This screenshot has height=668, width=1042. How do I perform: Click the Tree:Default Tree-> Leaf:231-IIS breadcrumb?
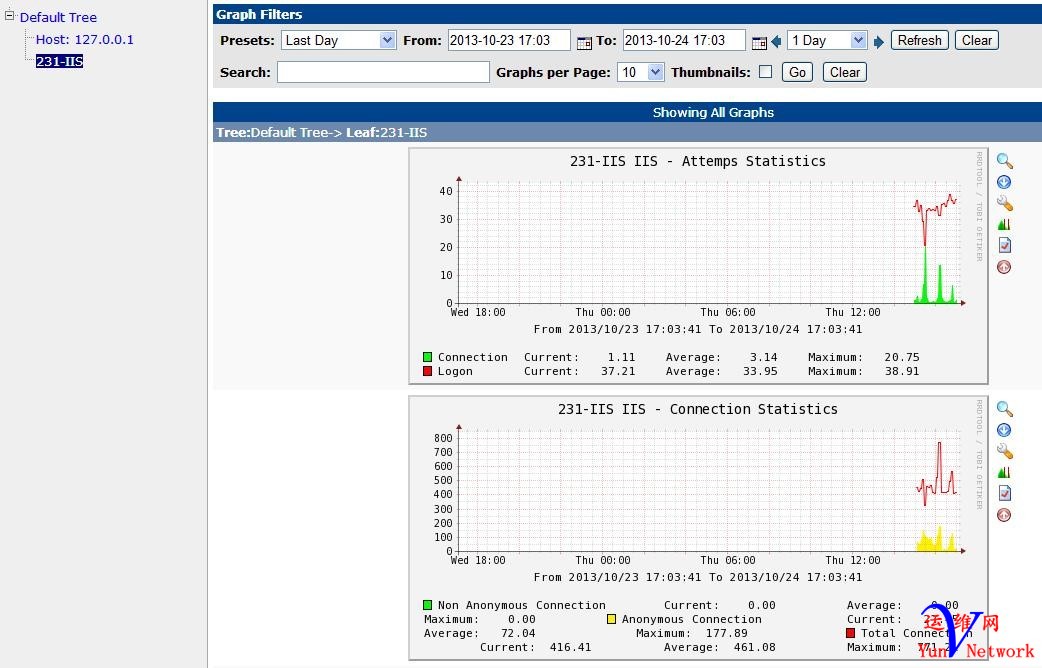pos(322,132)
